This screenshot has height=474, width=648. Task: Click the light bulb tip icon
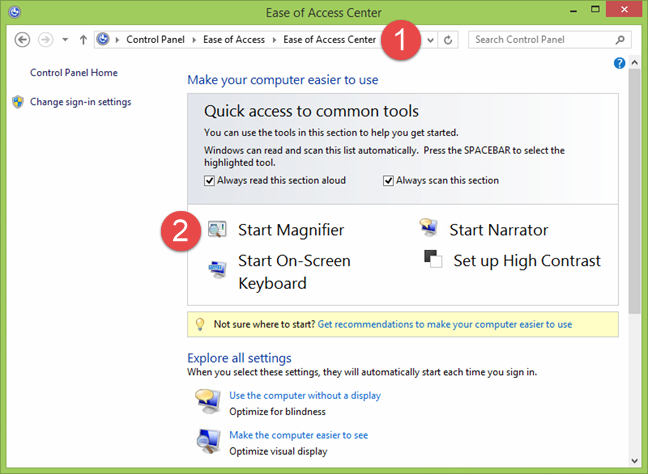(200, 324)
